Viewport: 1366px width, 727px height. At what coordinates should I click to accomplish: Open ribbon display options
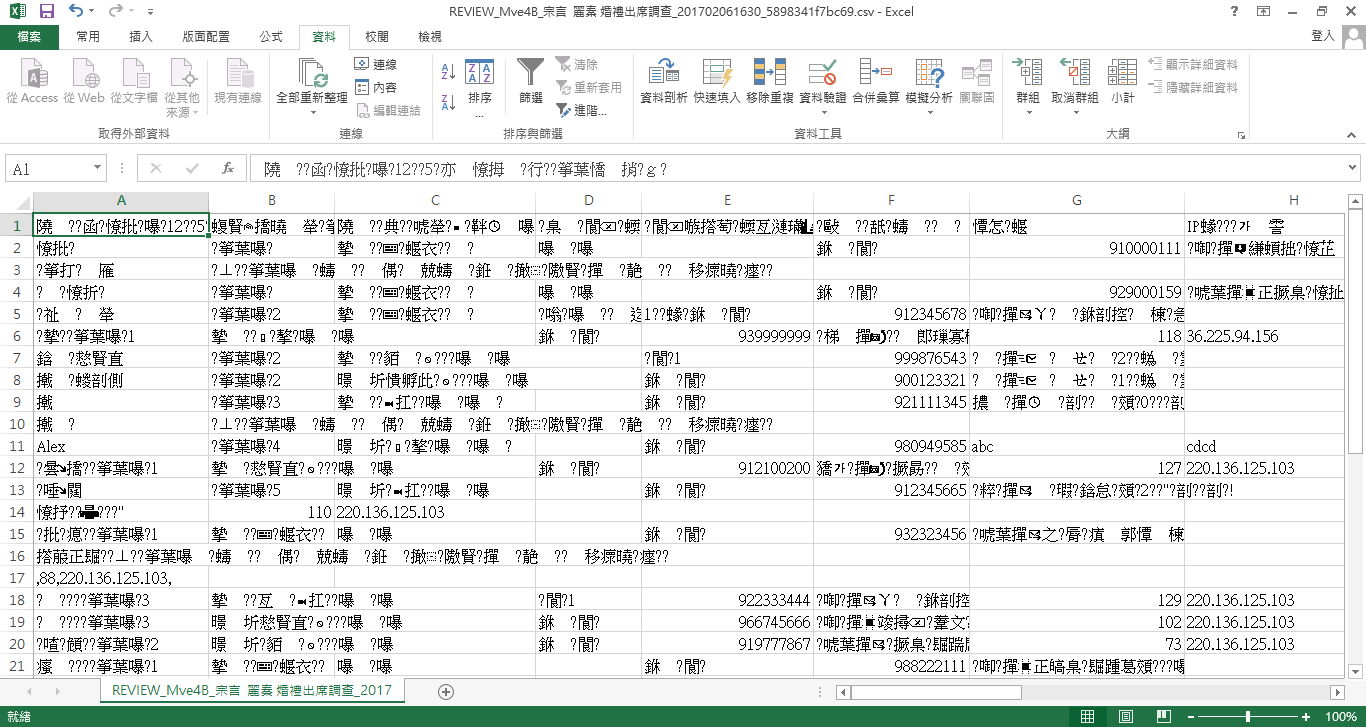(x=1264, y=12)
